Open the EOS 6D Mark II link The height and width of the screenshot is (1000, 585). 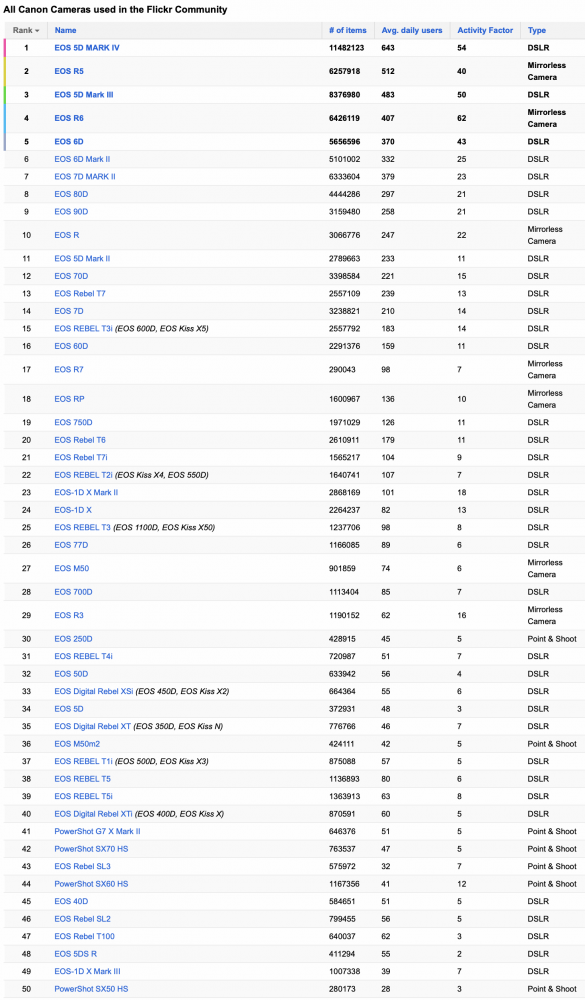[x=82, y=159]
